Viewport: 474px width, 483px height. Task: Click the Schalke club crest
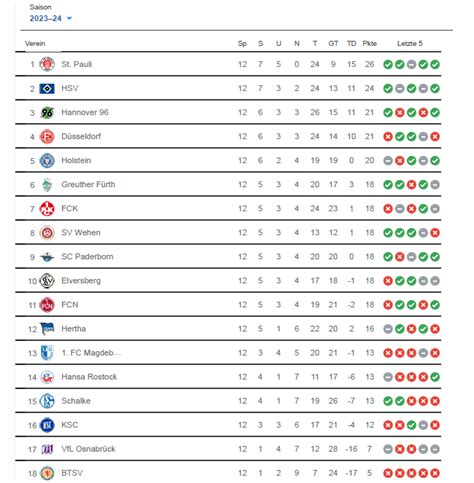click(x=47, y=401)
